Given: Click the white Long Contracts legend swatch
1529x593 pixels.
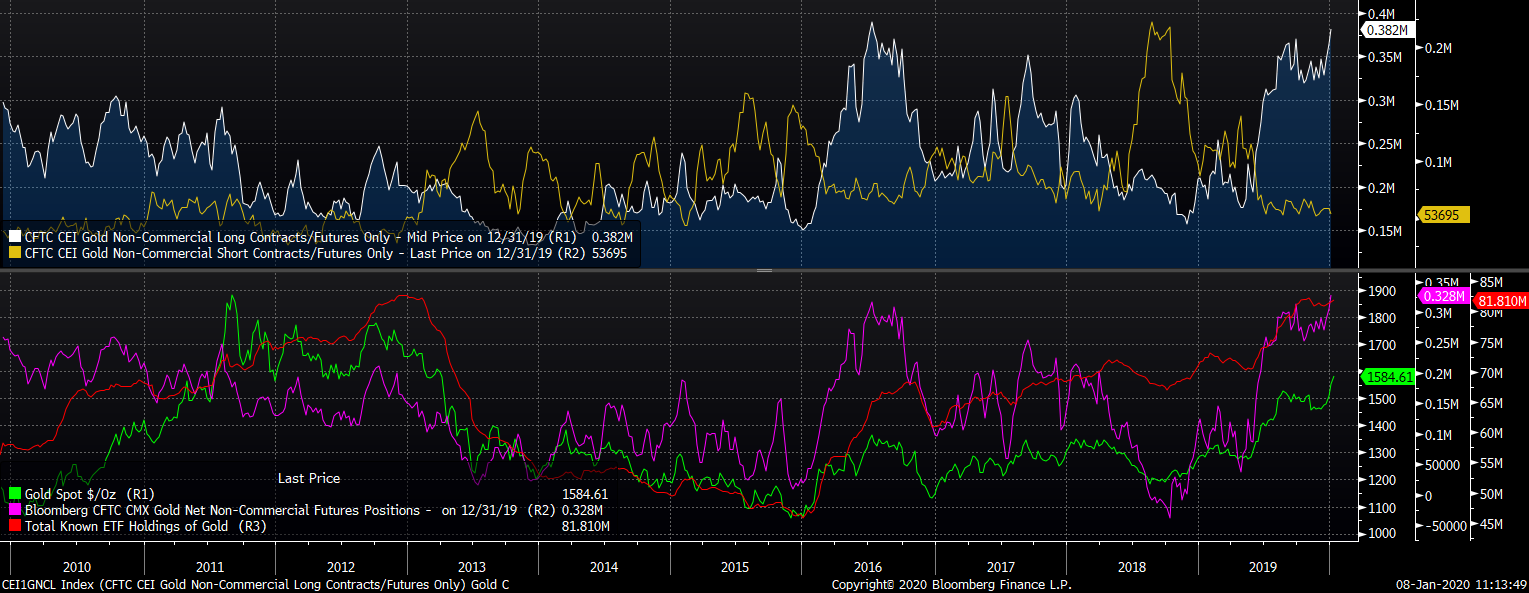Looking at the screenshot, I should coord(14,237).
